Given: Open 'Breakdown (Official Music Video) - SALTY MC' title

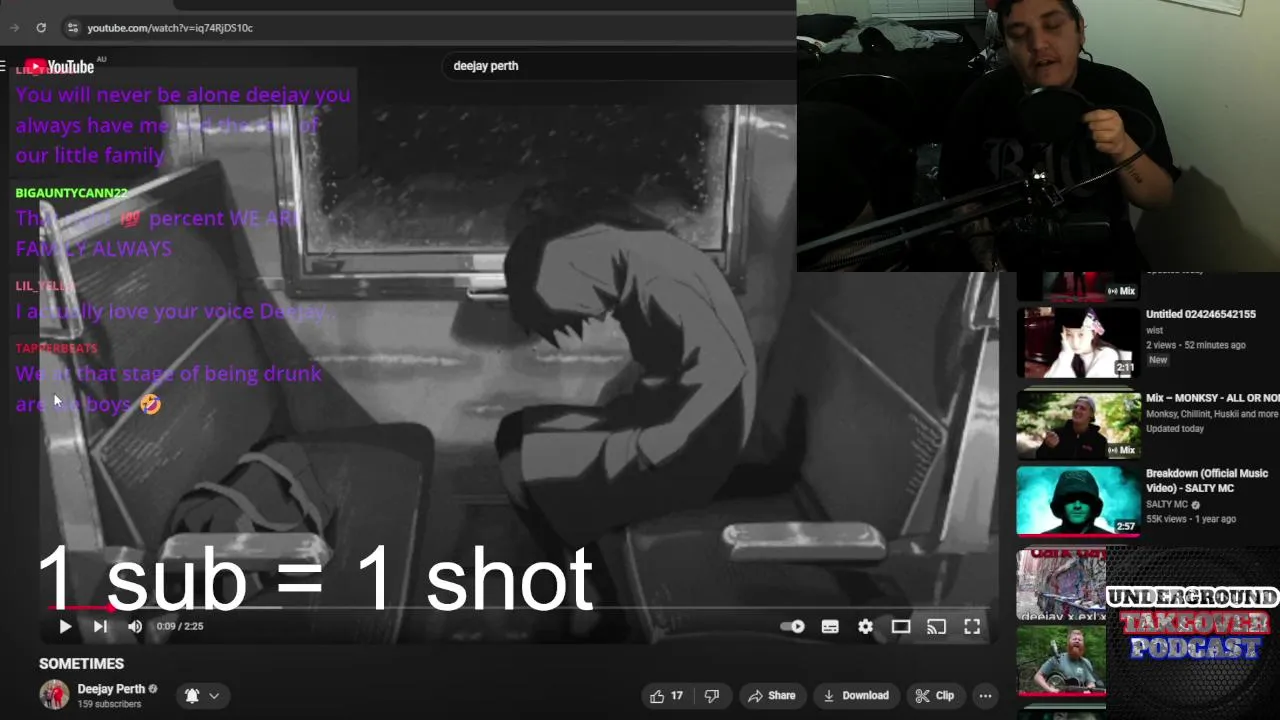Looking at the screenshot, I should tap(1207, 481).
